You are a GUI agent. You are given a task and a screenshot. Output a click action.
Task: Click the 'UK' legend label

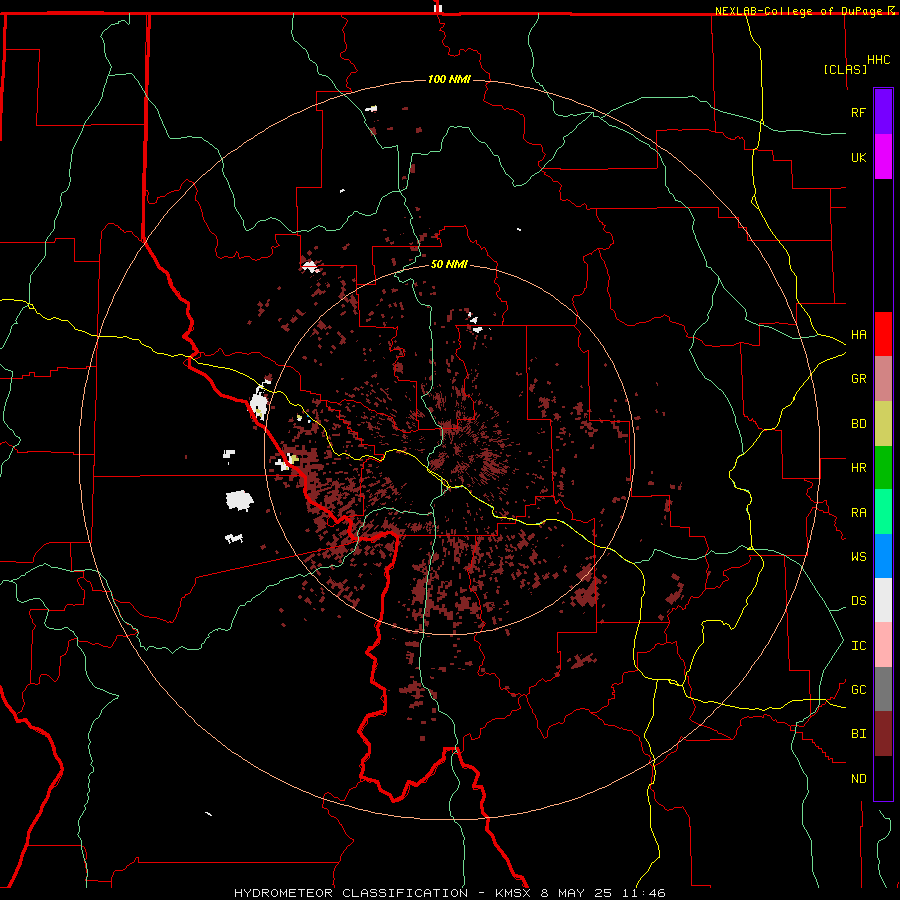coord(858,157)
